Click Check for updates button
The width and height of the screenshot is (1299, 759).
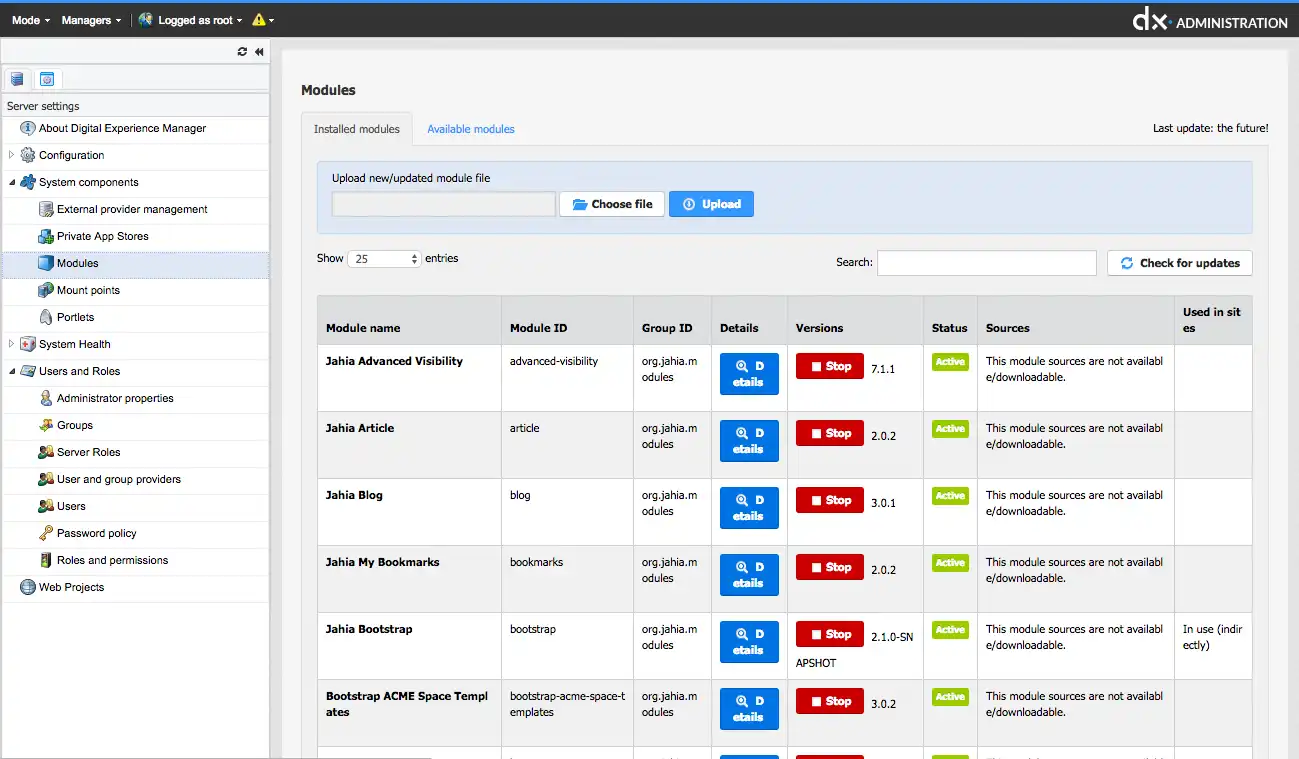1180,263
